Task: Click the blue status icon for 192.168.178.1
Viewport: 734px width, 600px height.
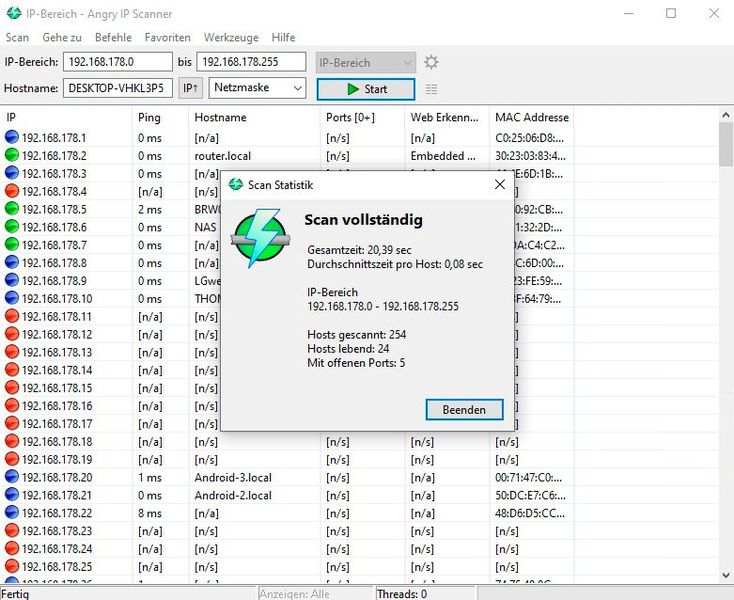Action: click(12, 137)
